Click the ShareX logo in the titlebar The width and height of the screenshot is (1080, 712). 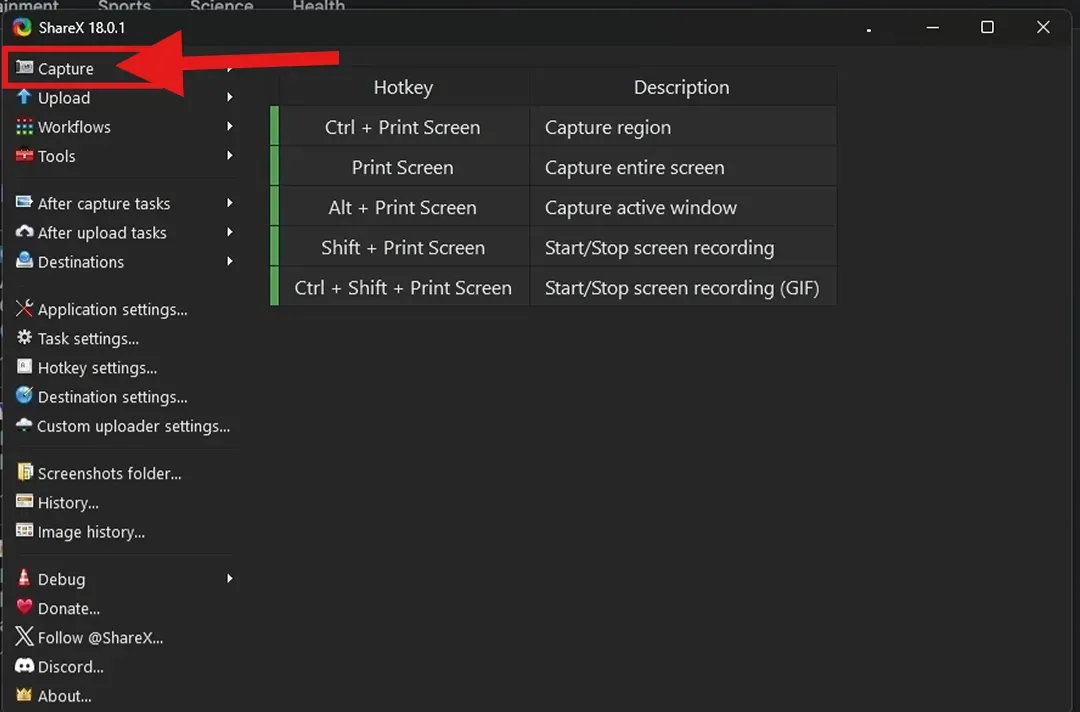coord(22,27)
